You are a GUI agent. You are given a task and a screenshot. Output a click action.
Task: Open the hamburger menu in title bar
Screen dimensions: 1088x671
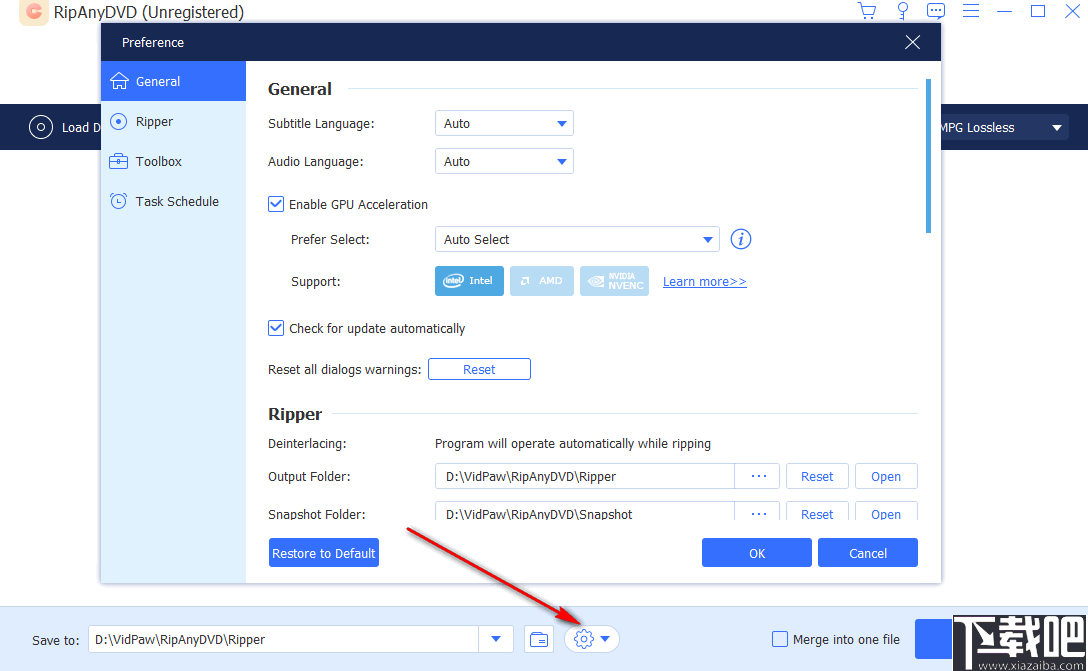coord(971,10)
